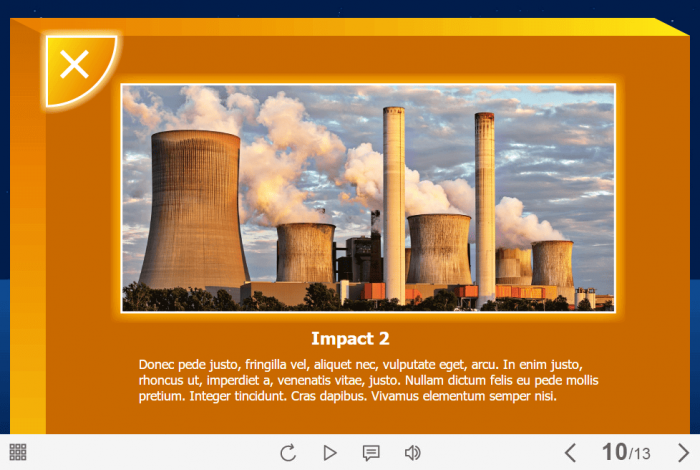Open the slide grid menu
The image size is (700, 470).
(x=18, y=452)
